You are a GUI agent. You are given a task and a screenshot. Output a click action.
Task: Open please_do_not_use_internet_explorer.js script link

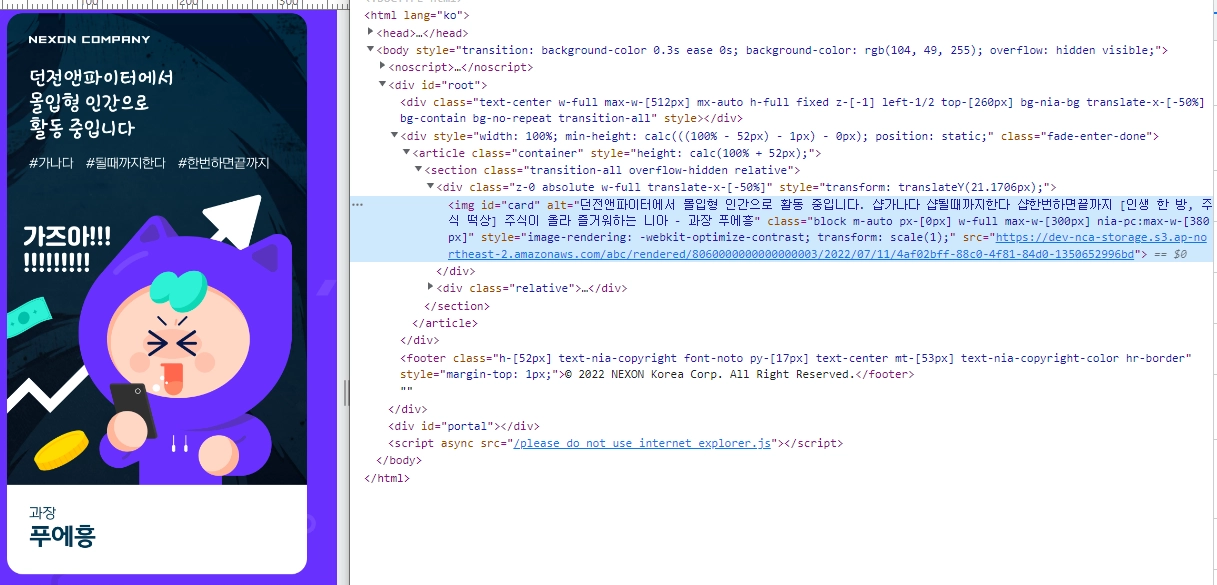coord(642,443)
